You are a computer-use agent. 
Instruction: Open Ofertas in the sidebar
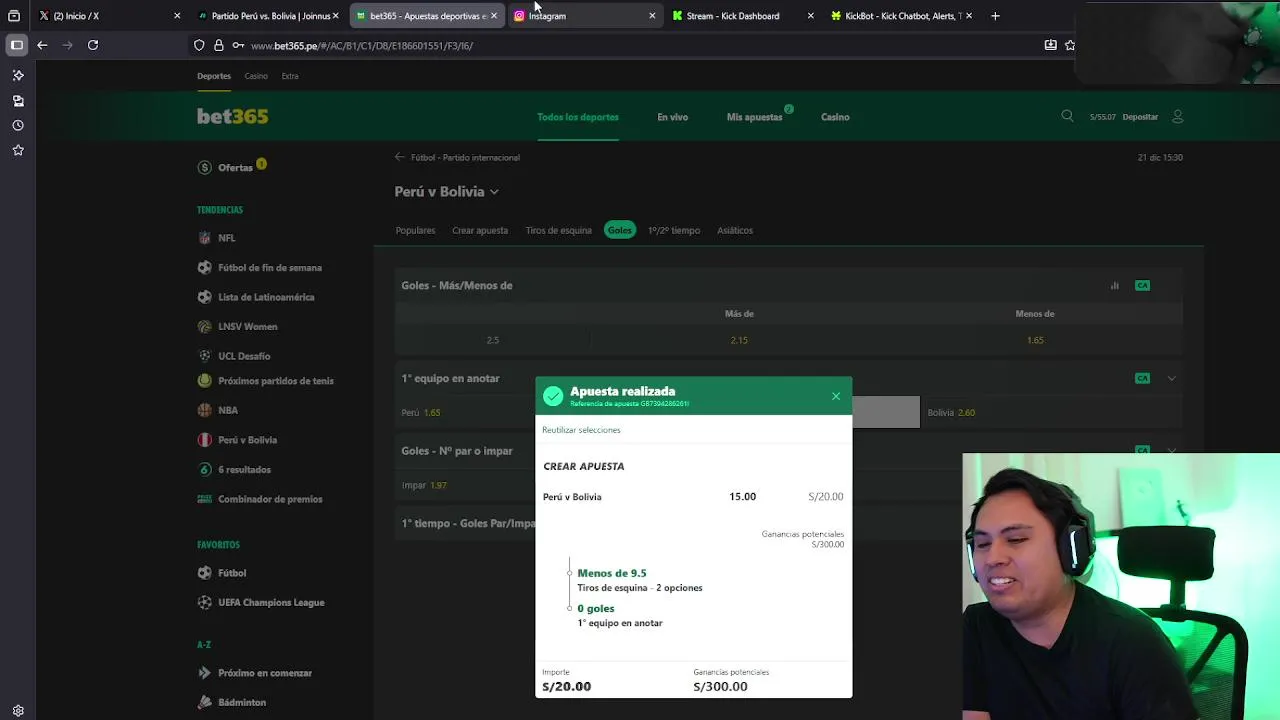[x=235, y=168]
